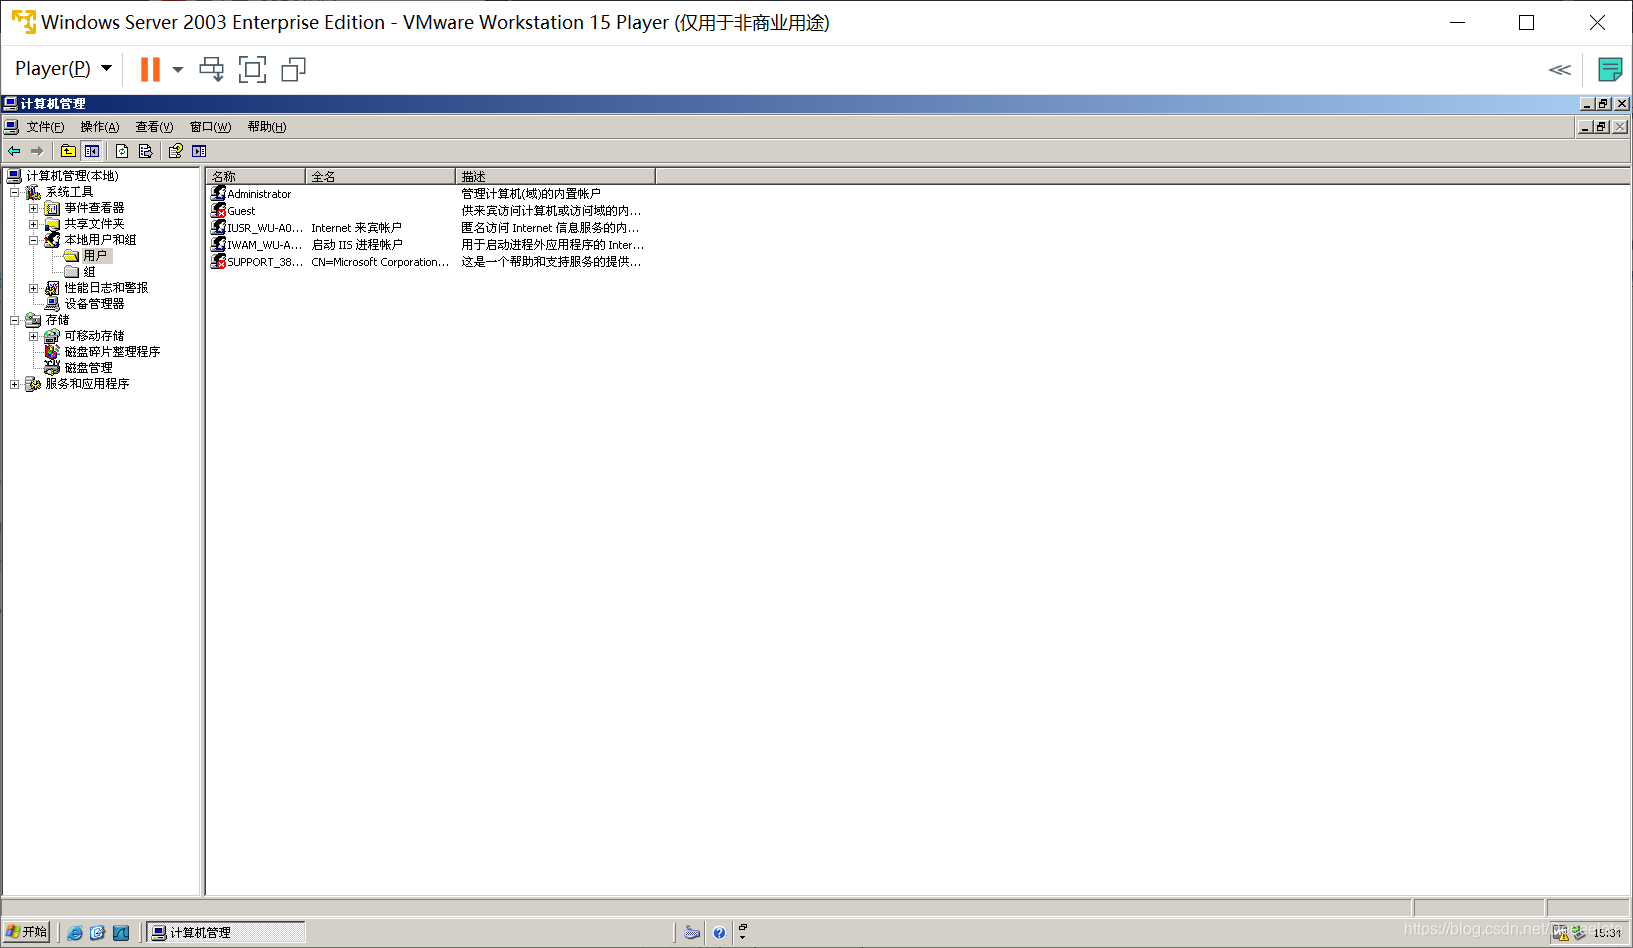Collapse the 本地用户和组 node
1633x948 pixels.
coord(33,240)
